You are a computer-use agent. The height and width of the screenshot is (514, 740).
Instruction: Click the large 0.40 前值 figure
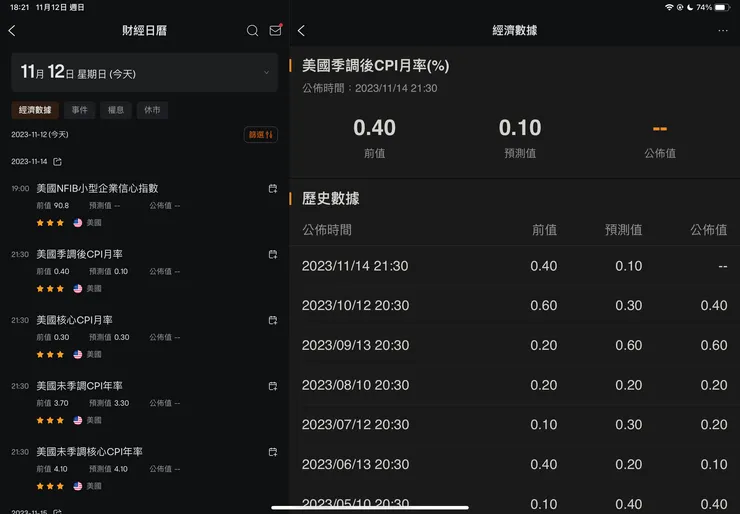pyautogui.click(x=374, y=128)
